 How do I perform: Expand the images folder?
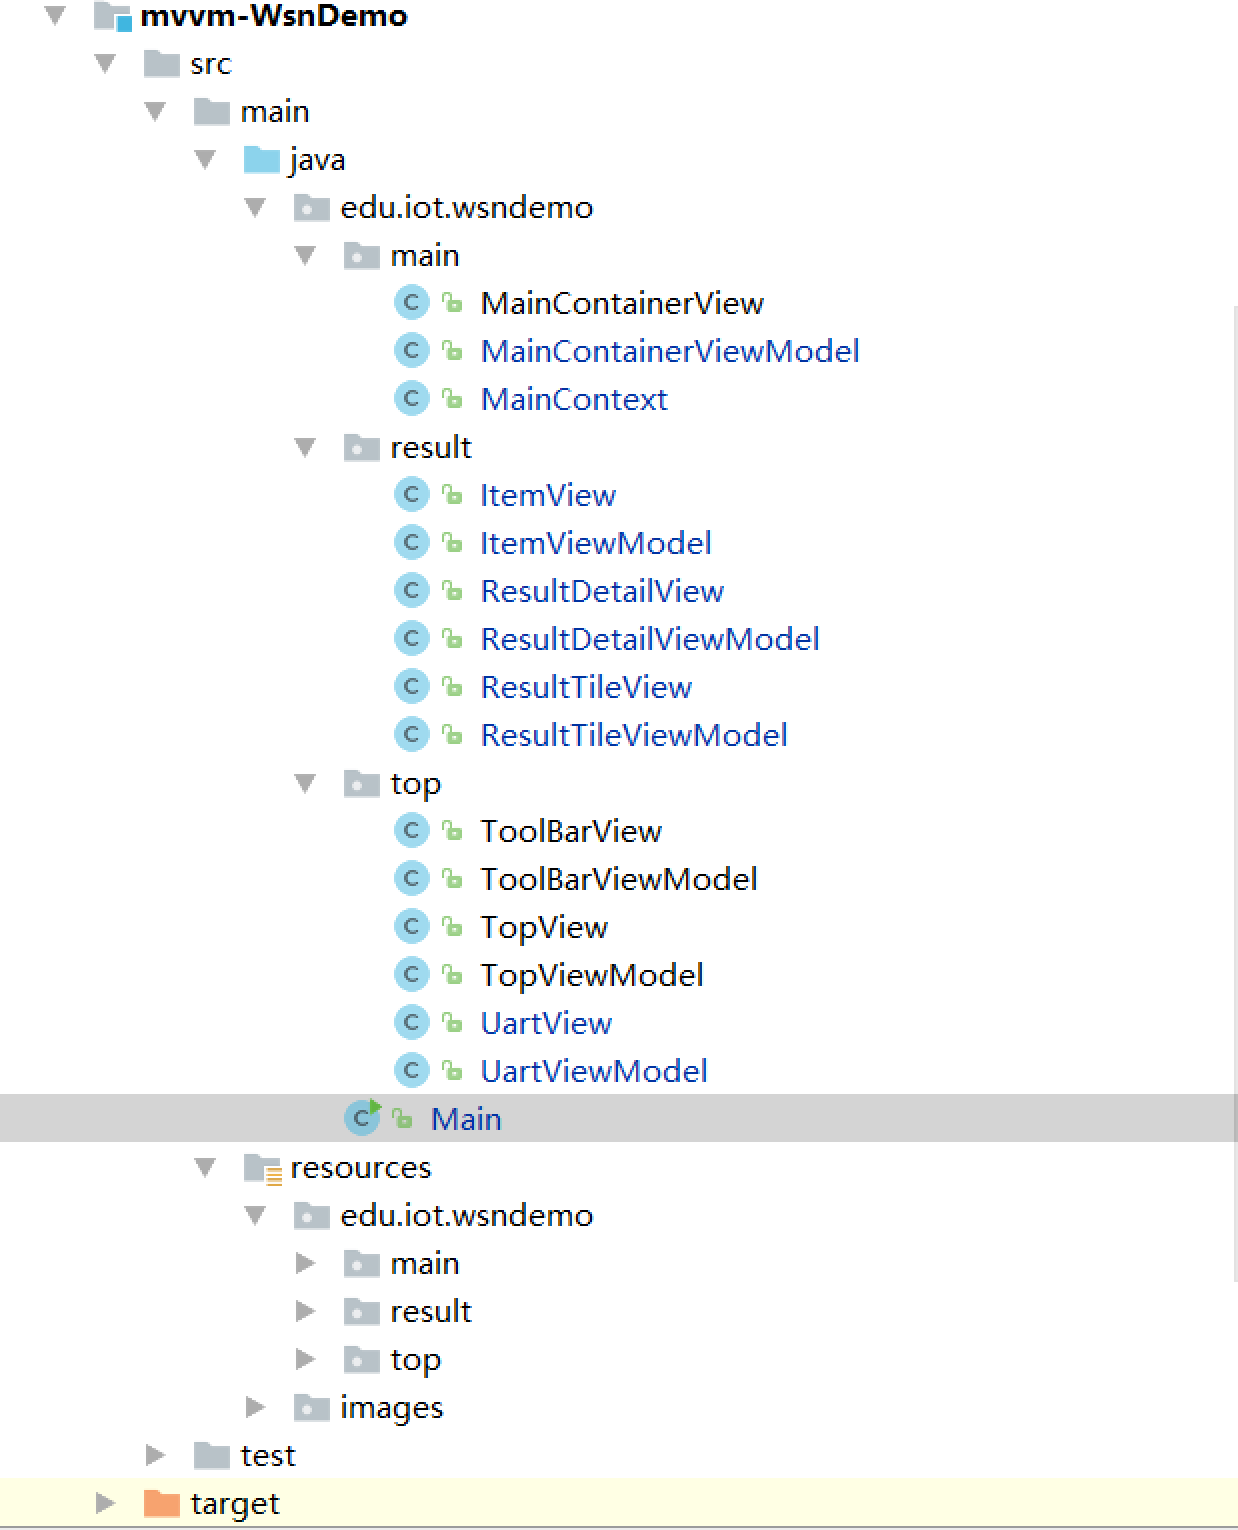[256, 1407]
